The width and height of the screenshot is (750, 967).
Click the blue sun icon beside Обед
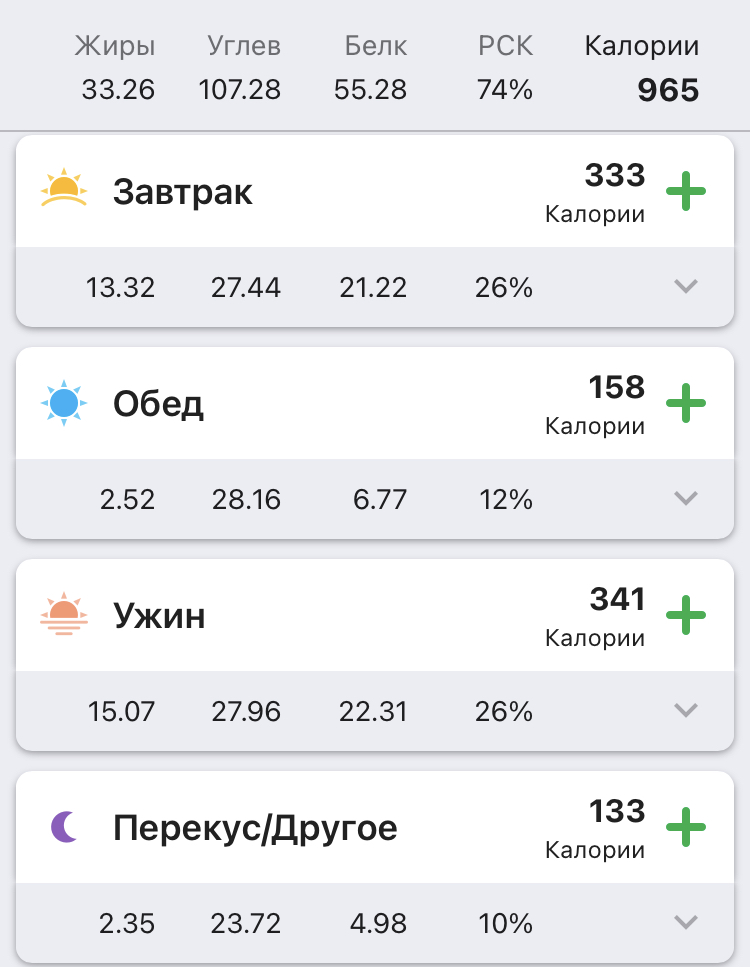coord(64,403)
